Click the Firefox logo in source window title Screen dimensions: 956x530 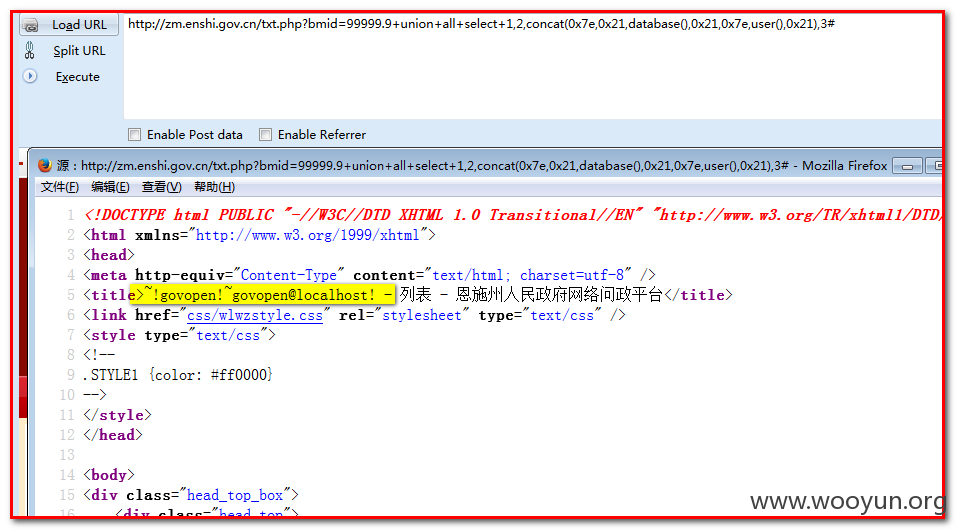pyautogui.click(x=44, y=165)
